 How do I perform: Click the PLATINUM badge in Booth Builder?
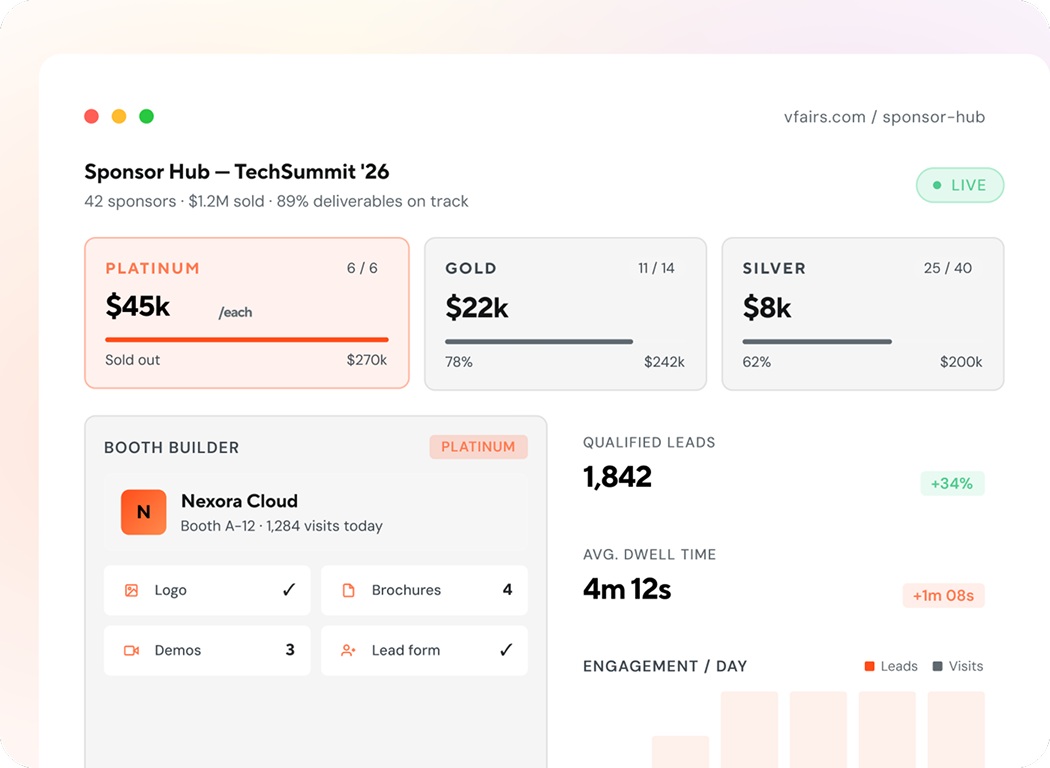pyautogui.click(x=478, y=447)
